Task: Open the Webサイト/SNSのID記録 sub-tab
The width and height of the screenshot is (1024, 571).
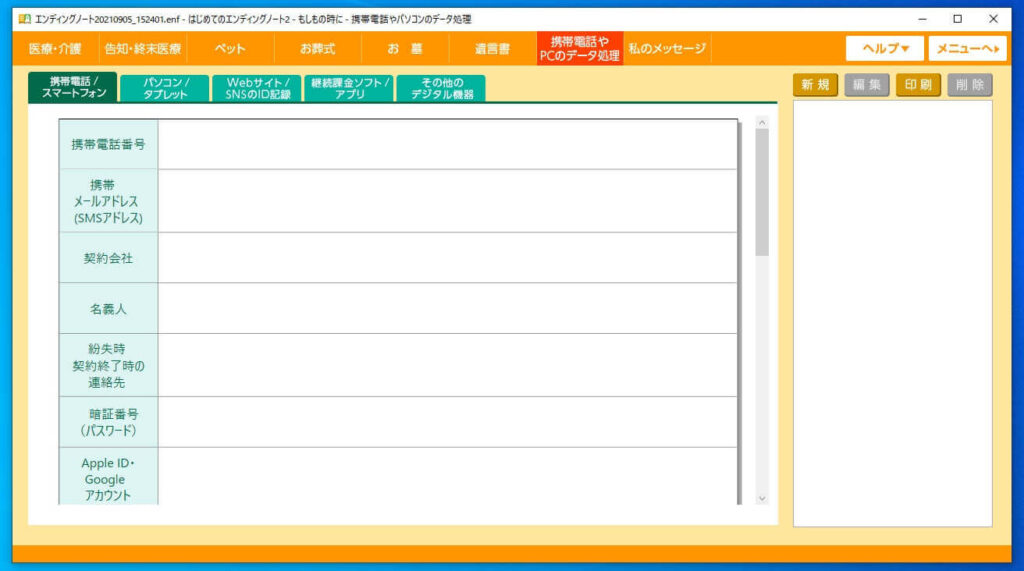Action: pos(257,88)
